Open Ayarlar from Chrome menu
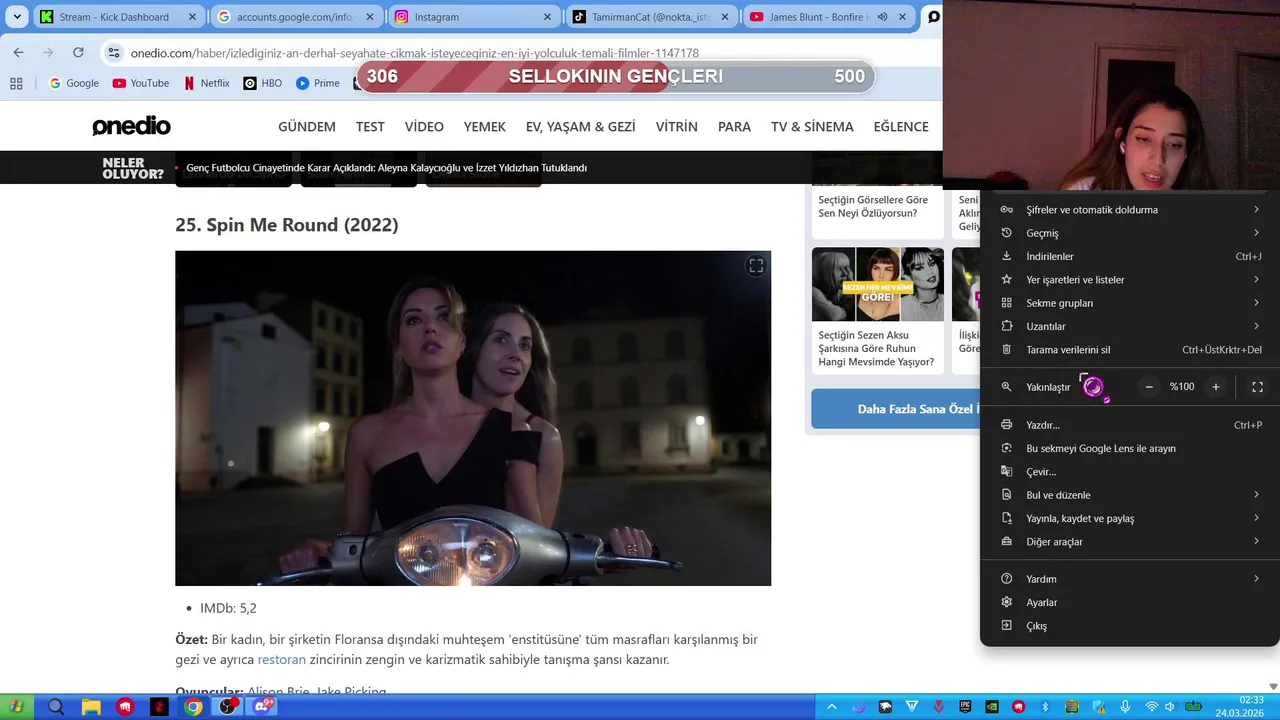Viewport: 1280px width, 720px height. click(x=1130, y=603)
